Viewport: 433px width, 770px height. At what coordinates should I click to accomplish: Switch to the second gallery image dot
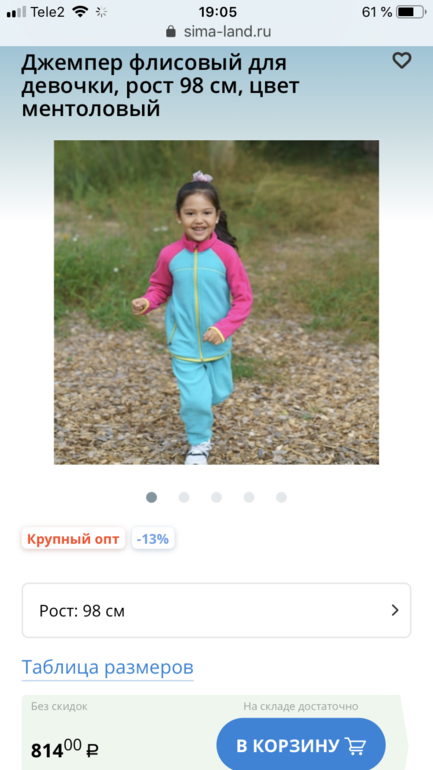[x=184, y=497]
